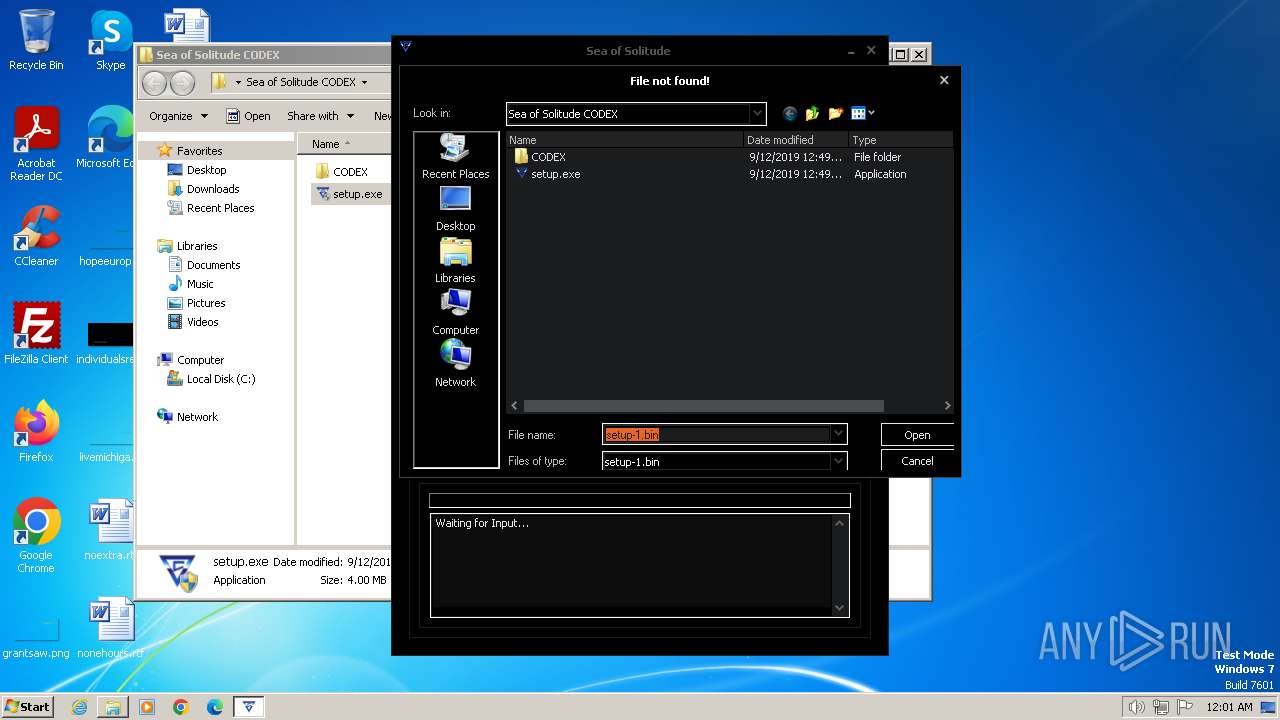This screenshot has width=1280, height=720.
Task: Open Chrome from taskbar
Action: [181, 707]
